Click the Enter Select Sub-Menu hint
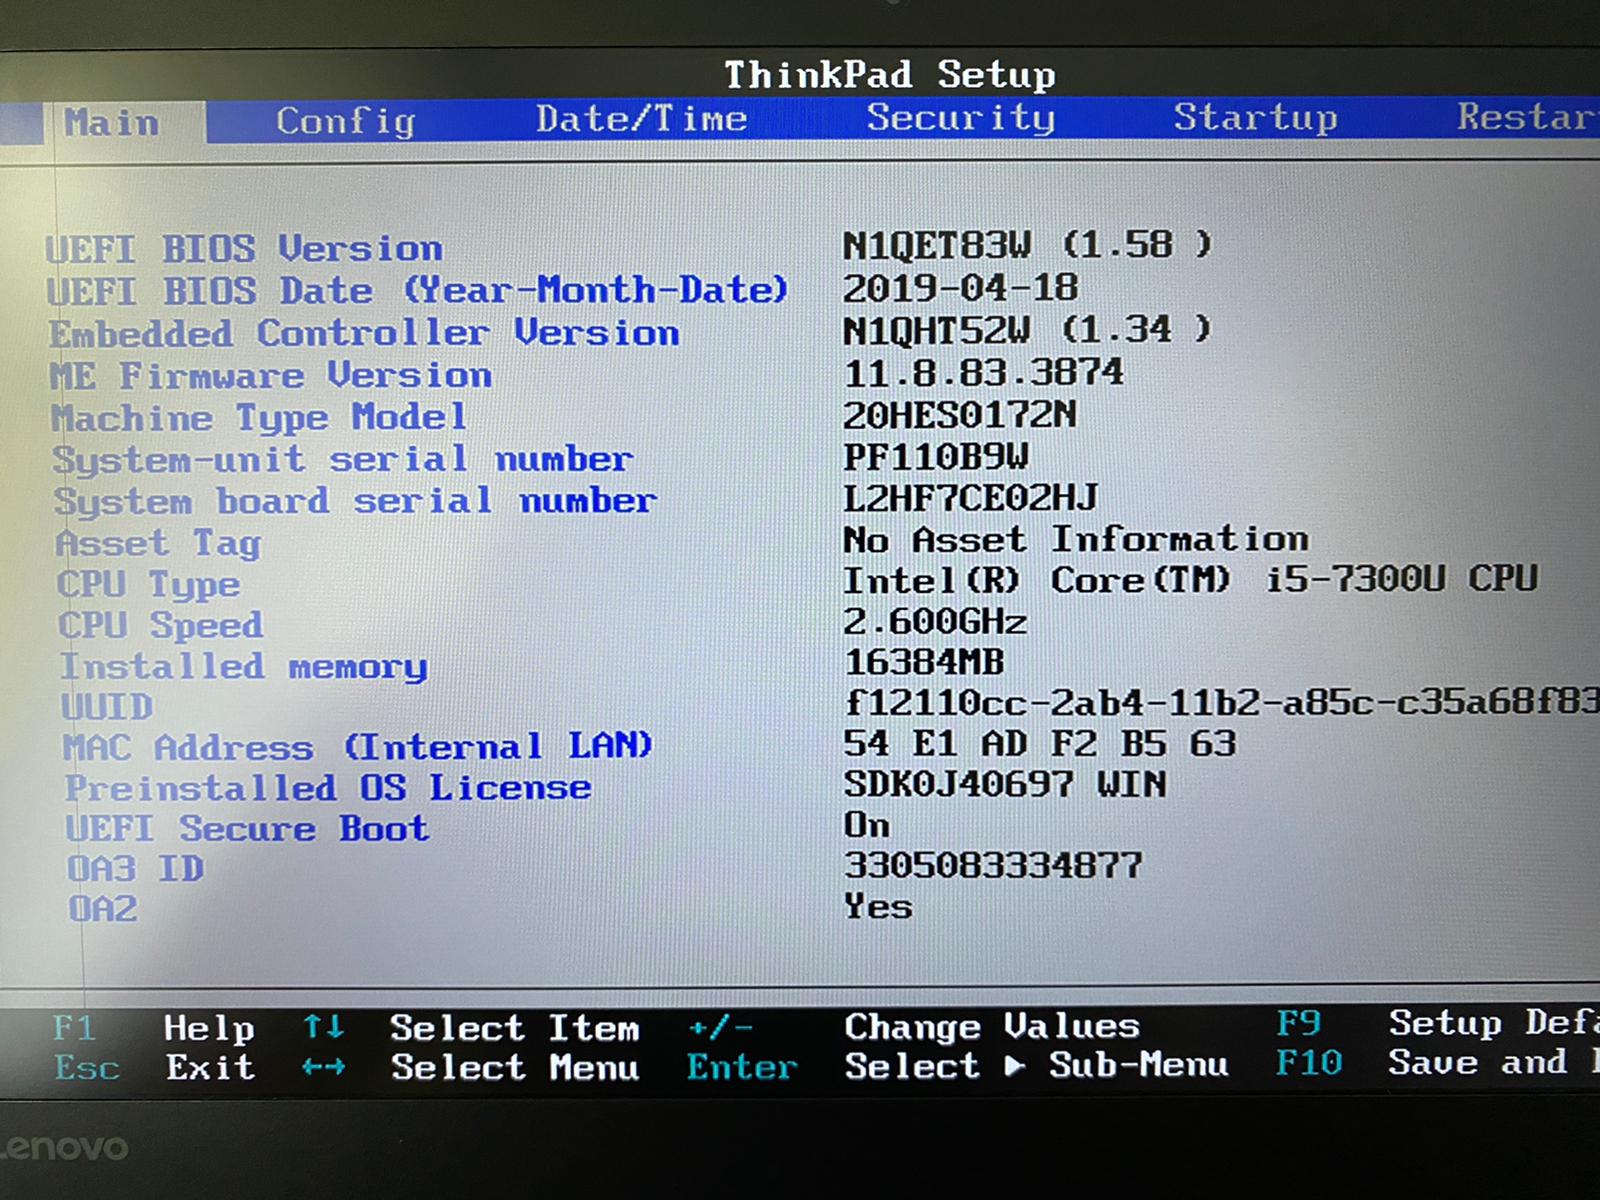 pyautogui.click(x=957, y=1066)
